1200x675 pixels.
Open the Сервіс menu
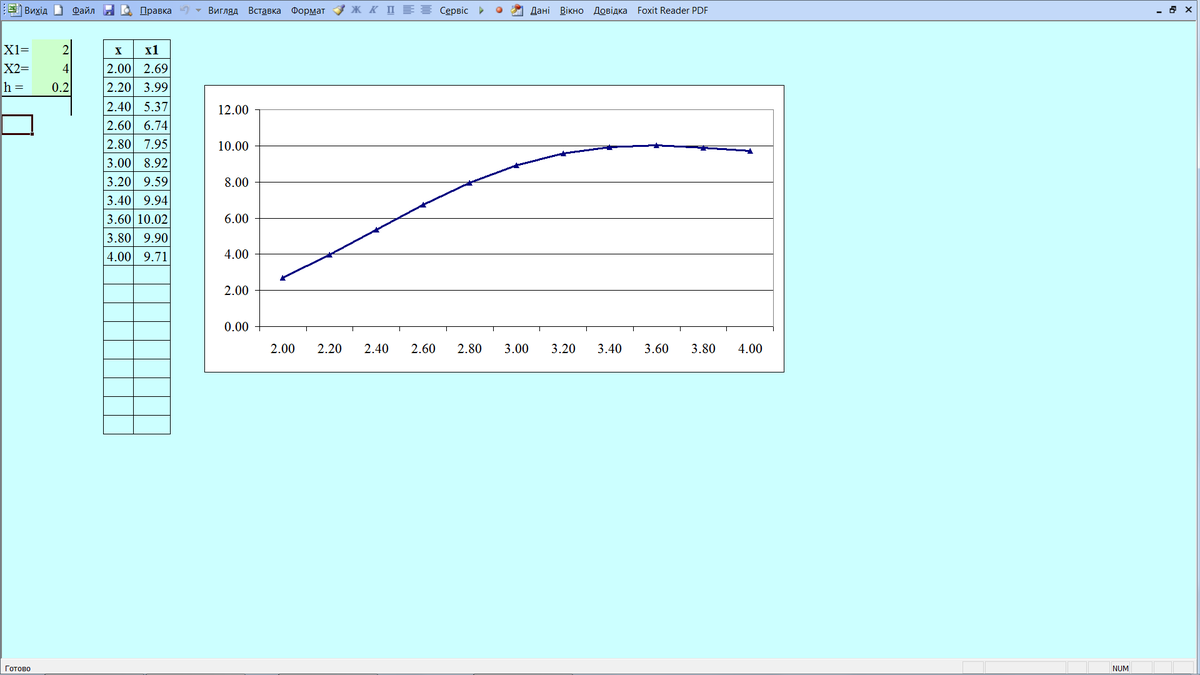tap(454, 10)
